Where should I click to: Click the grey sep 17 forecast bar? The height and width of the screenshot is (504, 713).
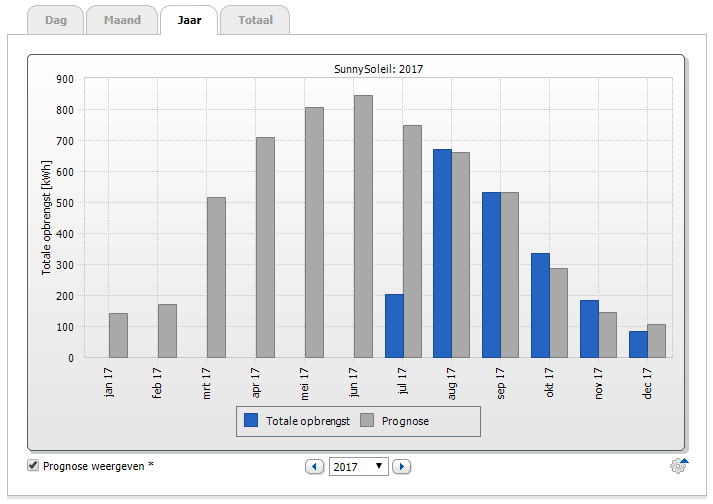510,275
